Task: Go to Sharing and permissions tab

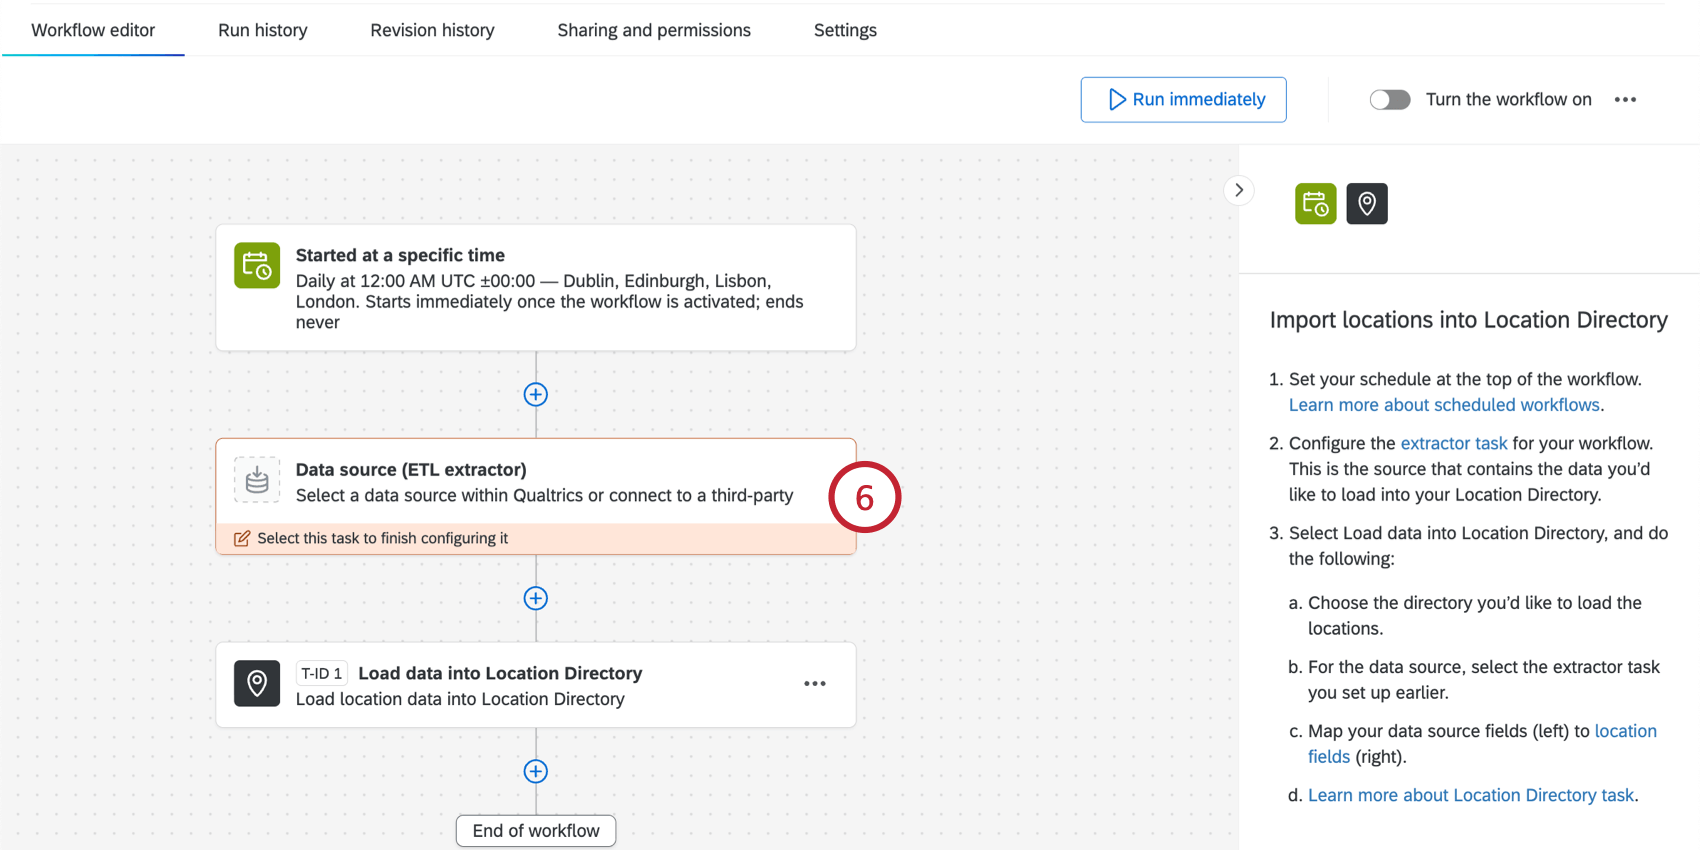Action: (654, 30)
